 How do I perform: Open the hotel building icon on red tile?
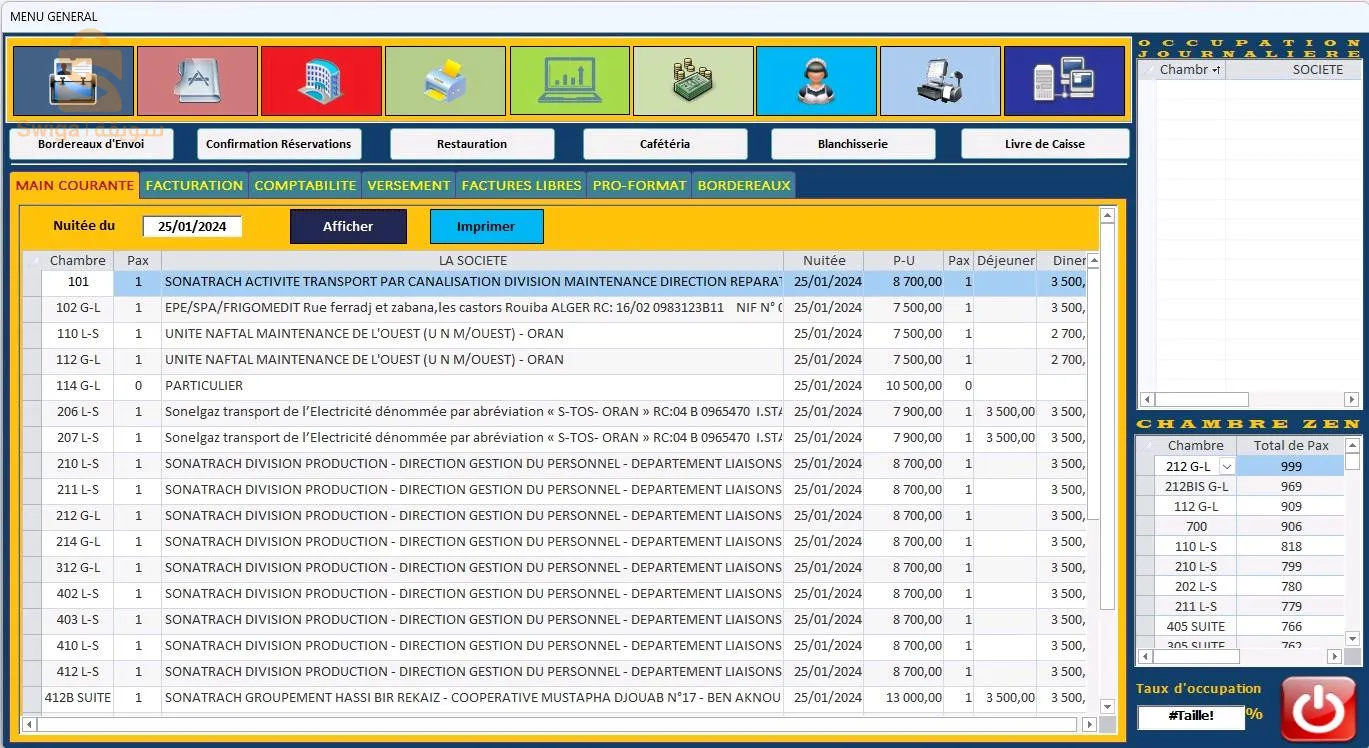pos(321,81)
